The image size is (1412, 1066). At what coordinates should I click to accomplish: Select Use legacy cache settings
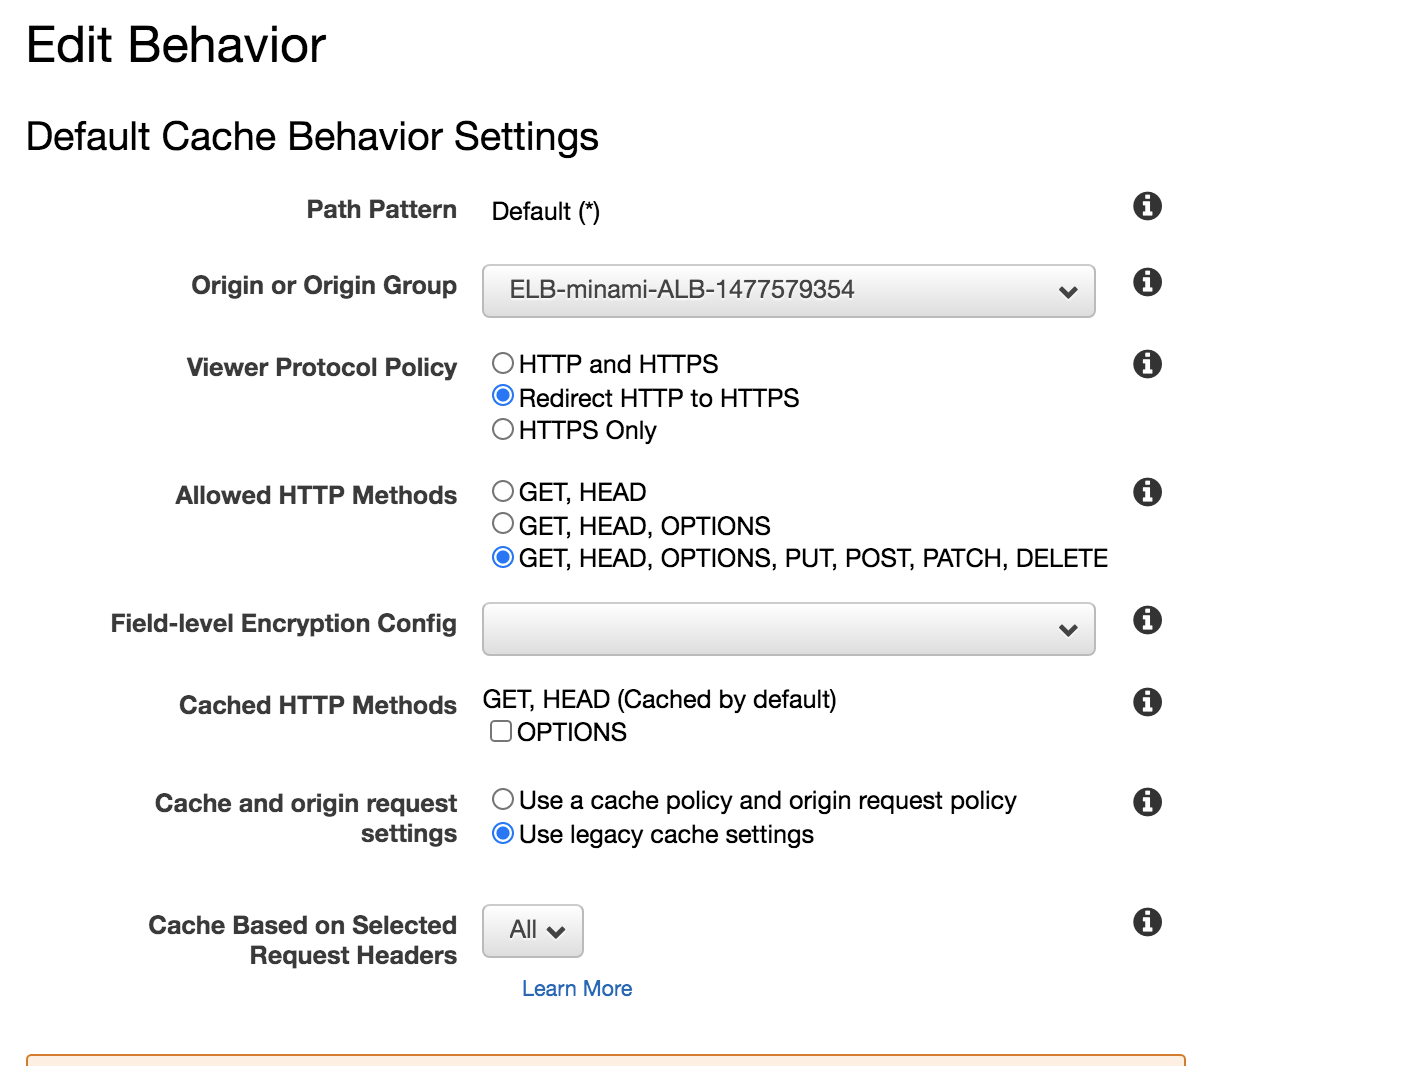click(503, 833)
